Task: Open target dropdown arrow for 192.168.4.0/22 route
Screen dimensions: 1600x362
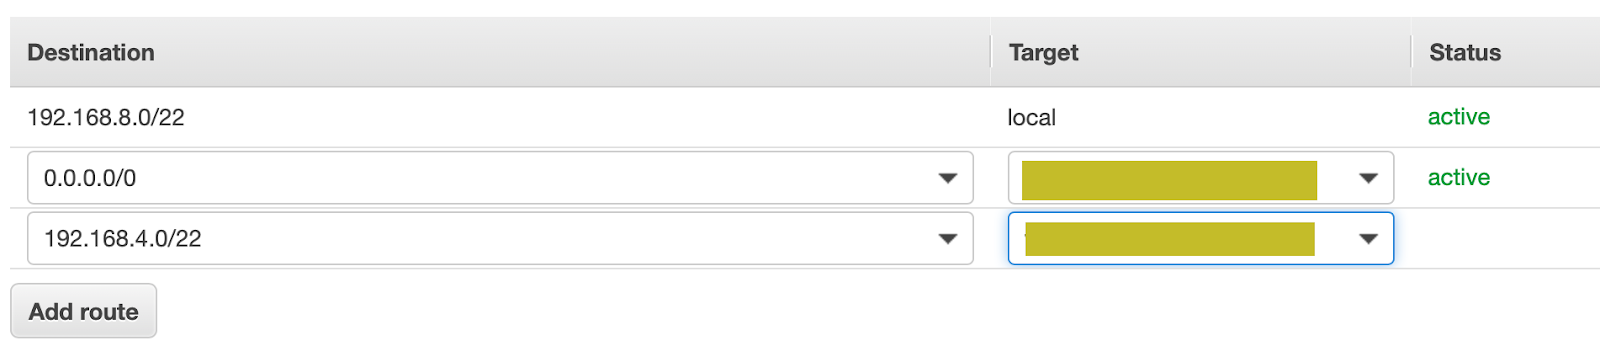Action: (x=1368, y=239)
